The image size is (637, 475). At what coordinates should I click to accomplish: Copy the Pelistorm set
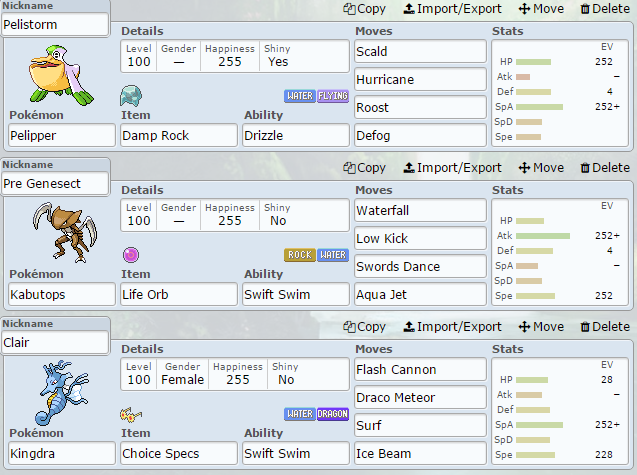tap(364, 9)
